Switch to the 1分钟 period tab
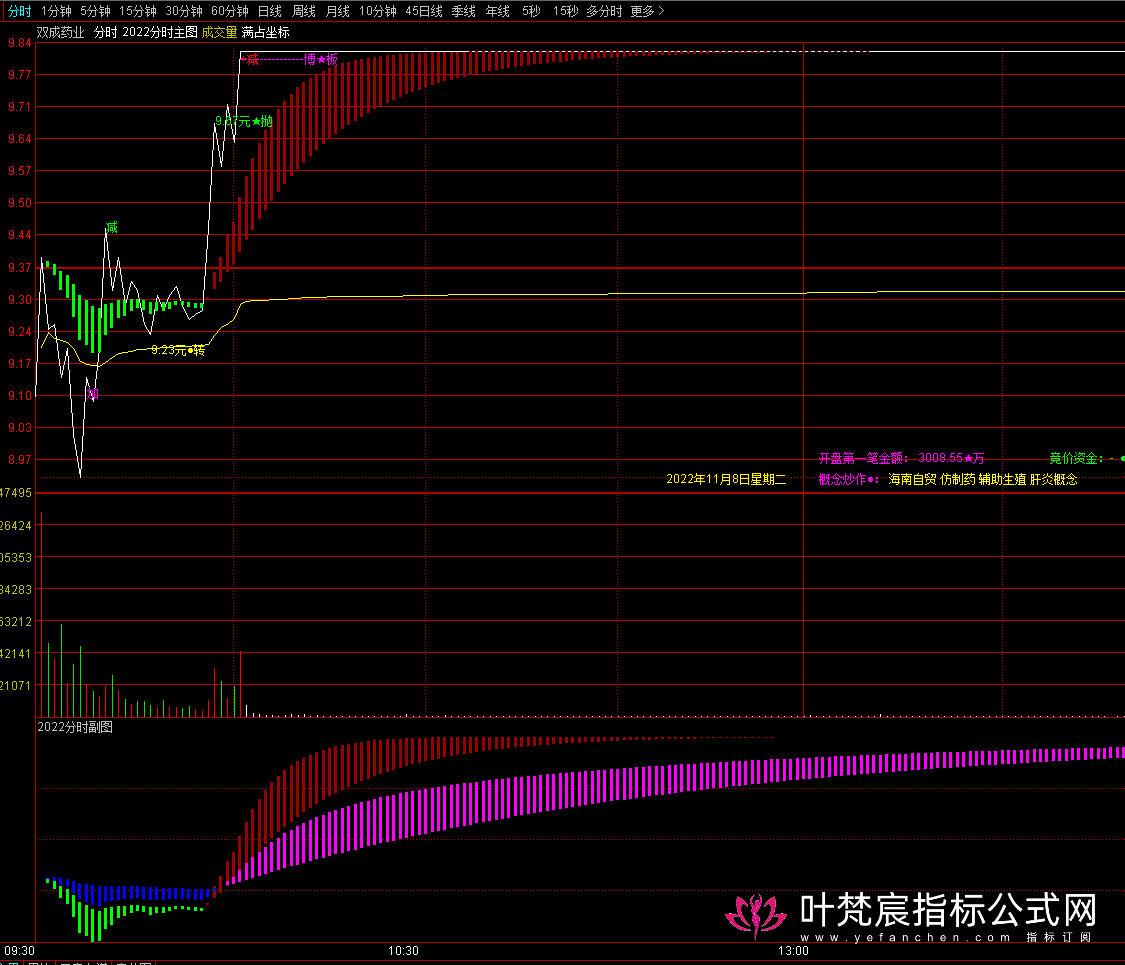The image size is (1125, 965). tap(56, 11)
